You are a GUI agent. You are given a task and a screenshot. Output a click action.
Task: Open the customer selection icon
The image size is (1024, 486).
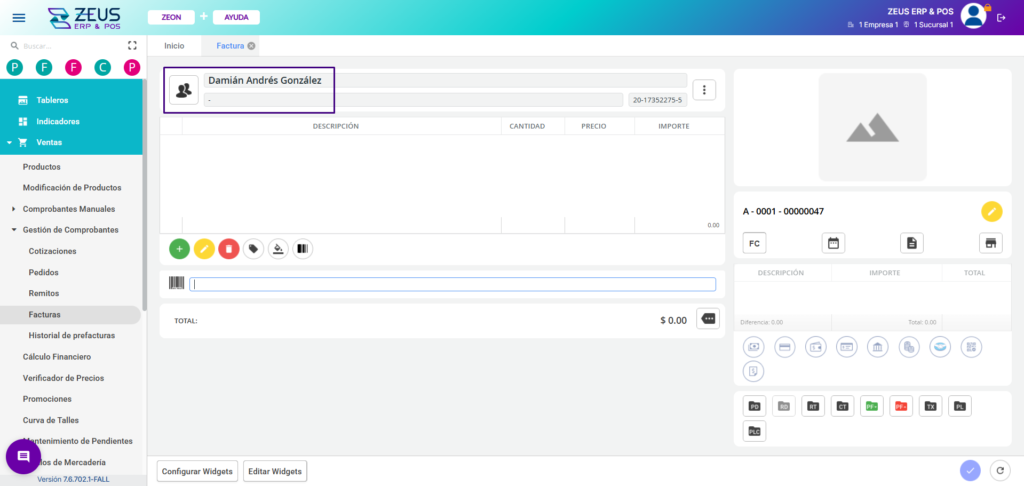183,90
